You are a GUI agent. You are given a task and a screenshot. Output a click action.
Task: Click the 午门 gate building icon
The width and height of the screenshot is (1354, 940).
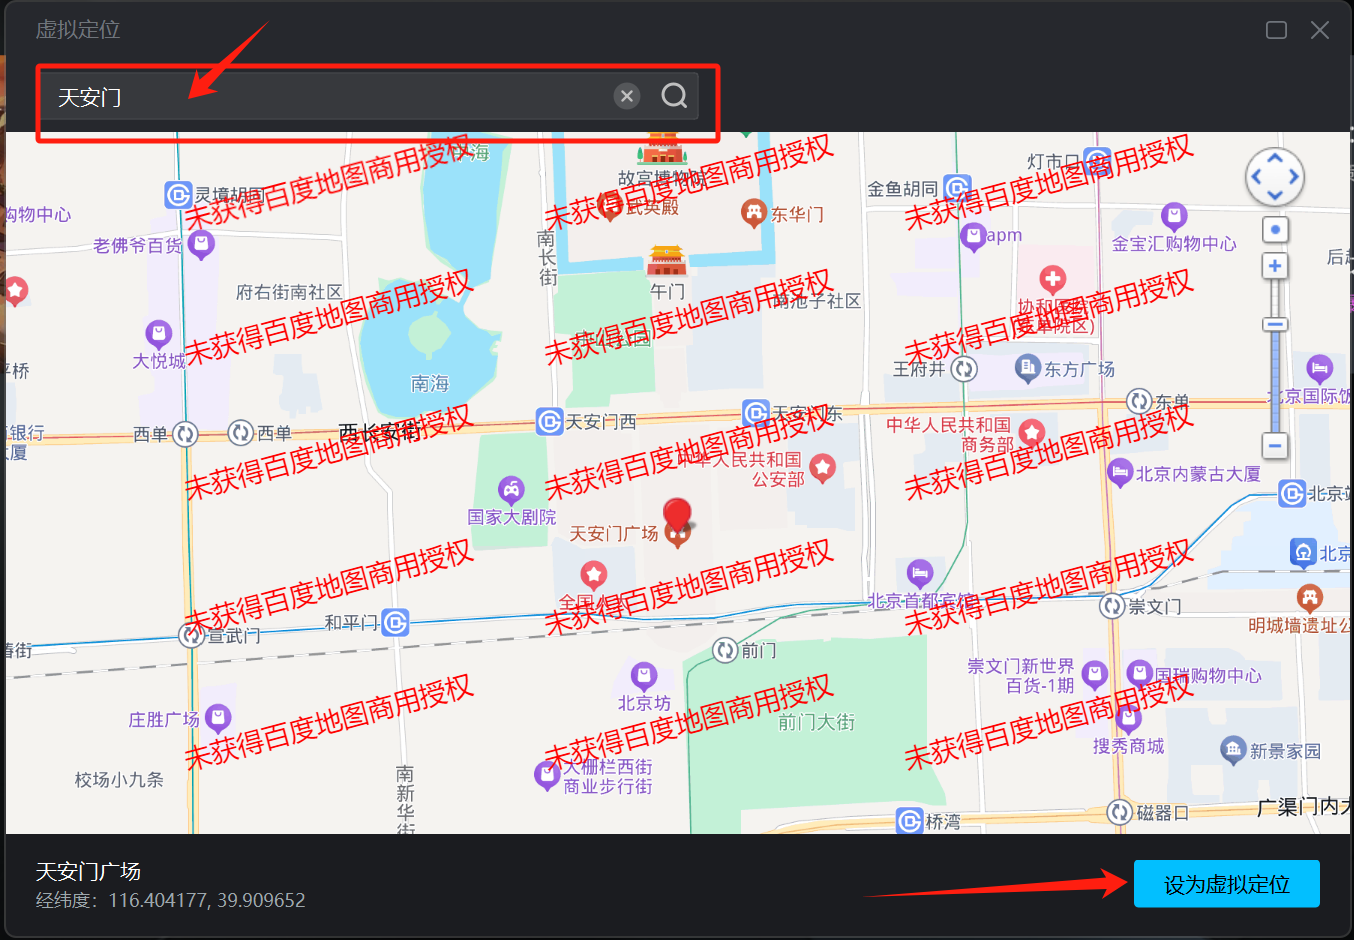tap(667, 260)
